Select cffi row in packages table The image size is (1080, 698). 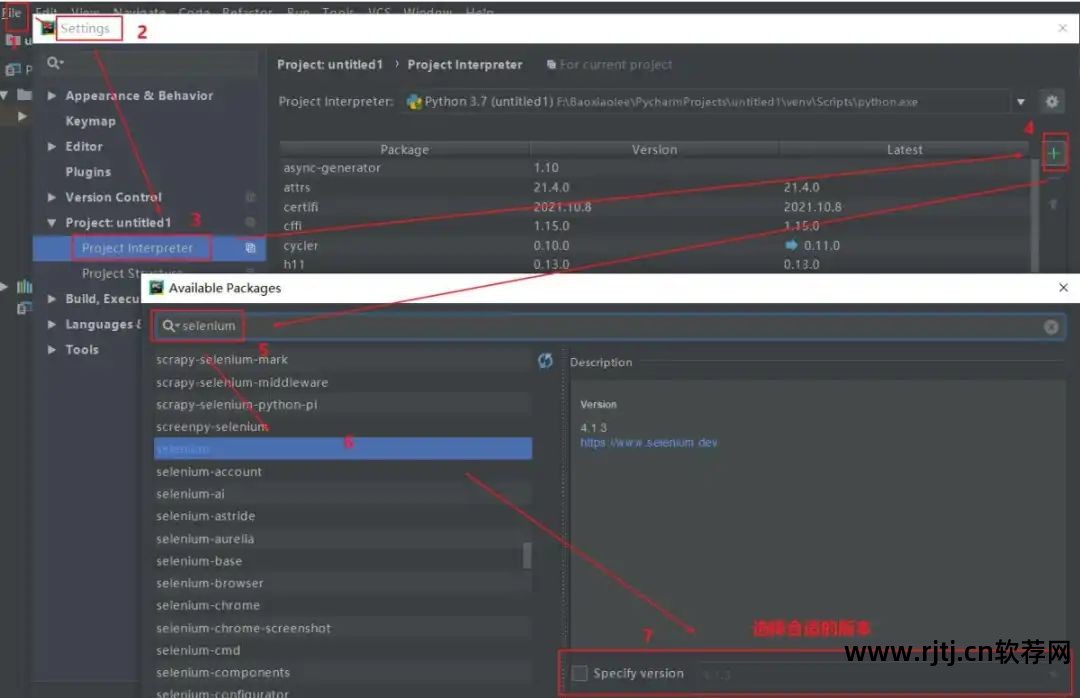pos(654,226)
